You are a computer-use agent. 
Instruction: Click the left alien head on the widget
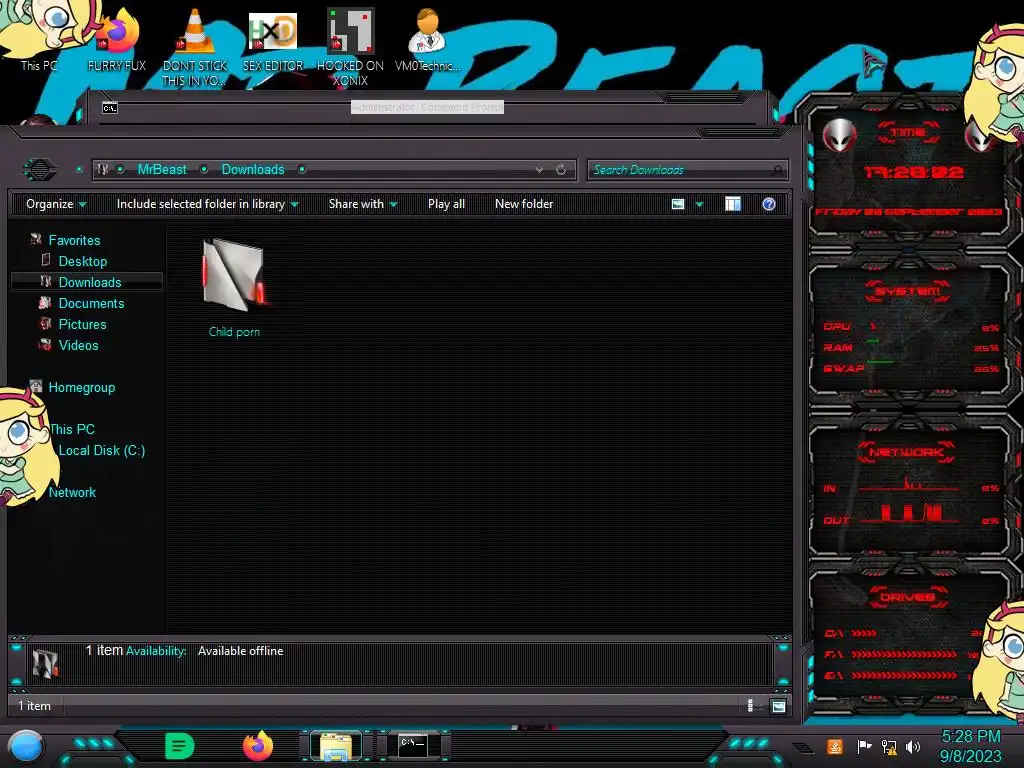[839, 135]
